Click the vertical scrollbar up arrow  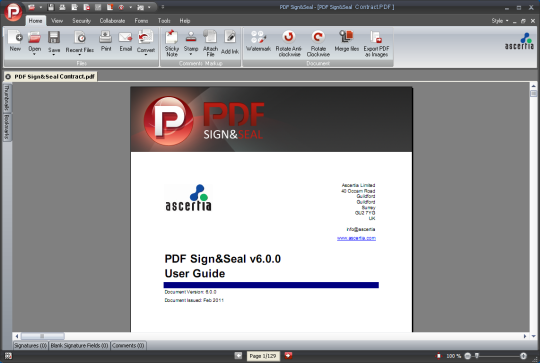pyautogui.click(x=533, y=86)
